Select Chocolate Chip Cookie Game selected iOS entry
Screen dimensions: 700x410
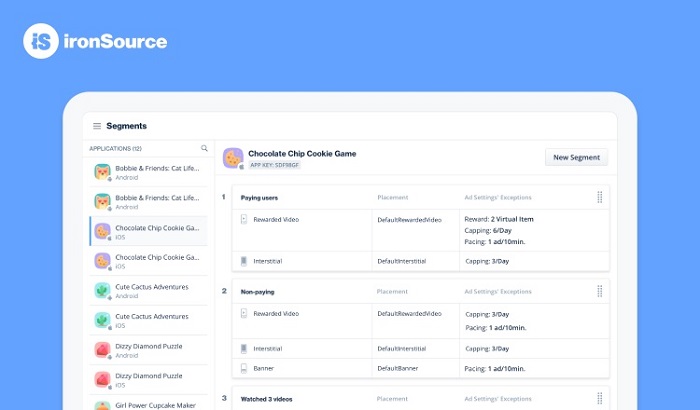tap(150, 231)
